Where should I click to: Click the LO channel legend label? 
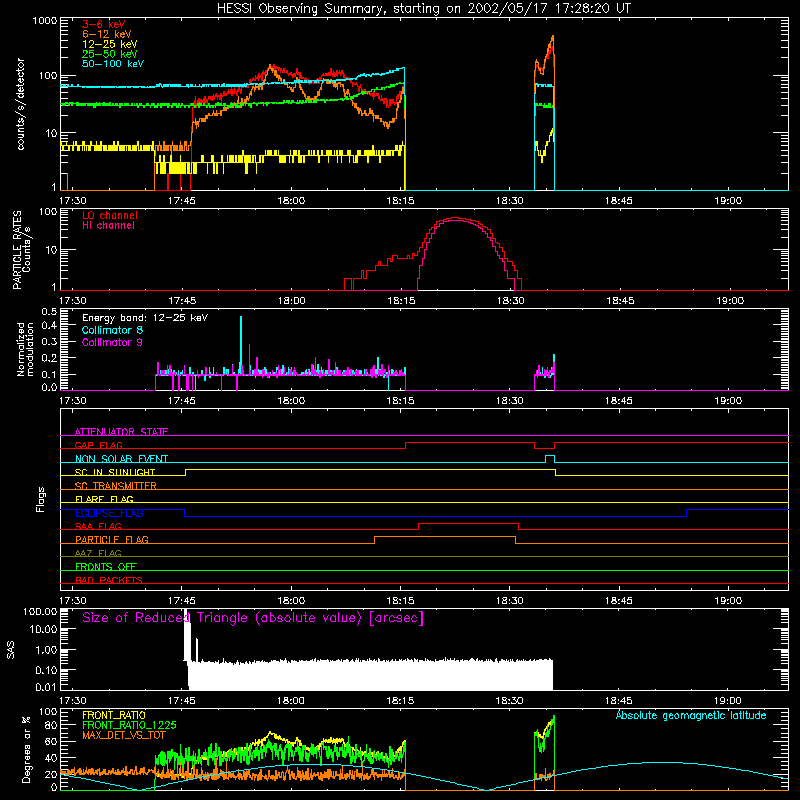tap(110, 215)
